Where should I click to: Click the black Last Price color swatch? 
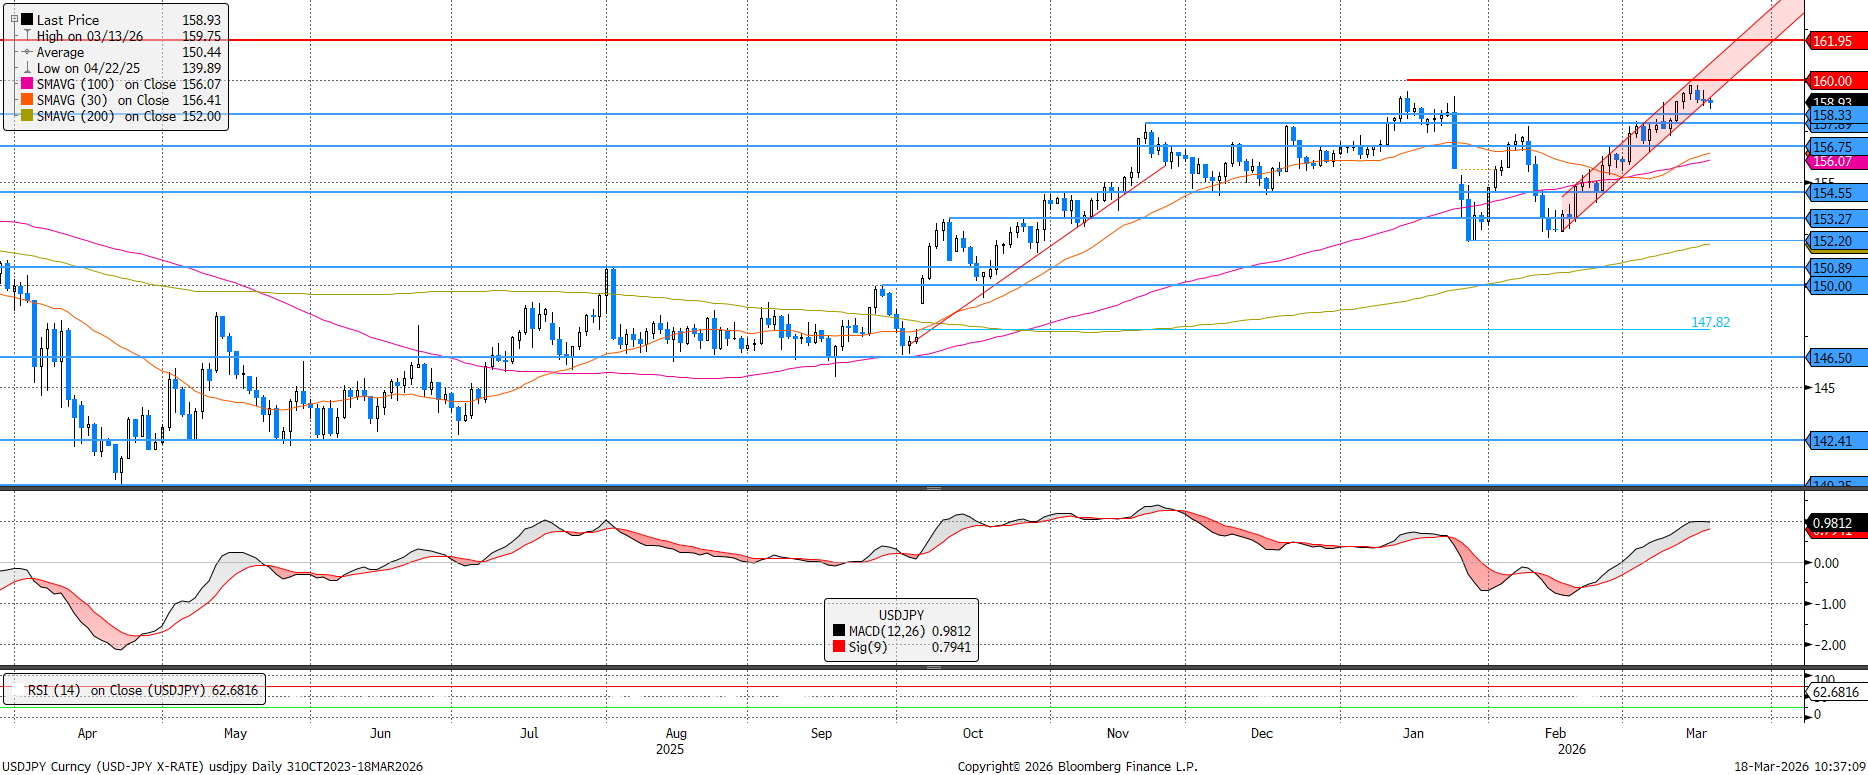(x=27, y=20)
